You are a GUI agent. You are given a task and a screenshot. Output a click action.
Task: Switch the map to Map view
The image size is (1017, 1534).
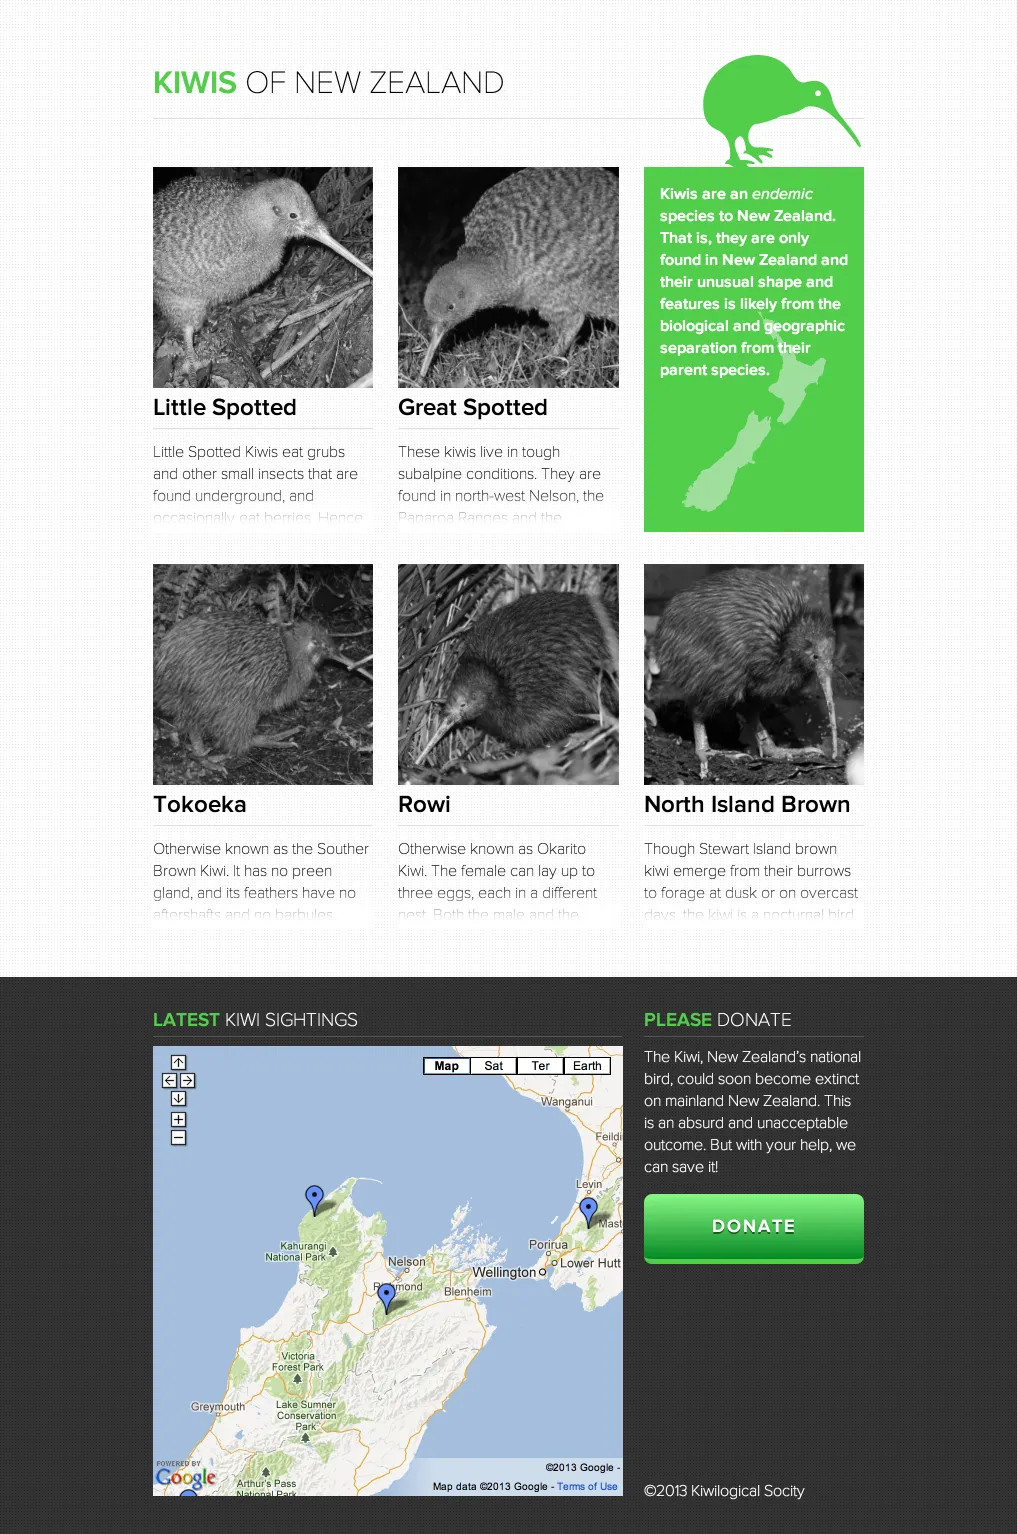(446, 1066)
